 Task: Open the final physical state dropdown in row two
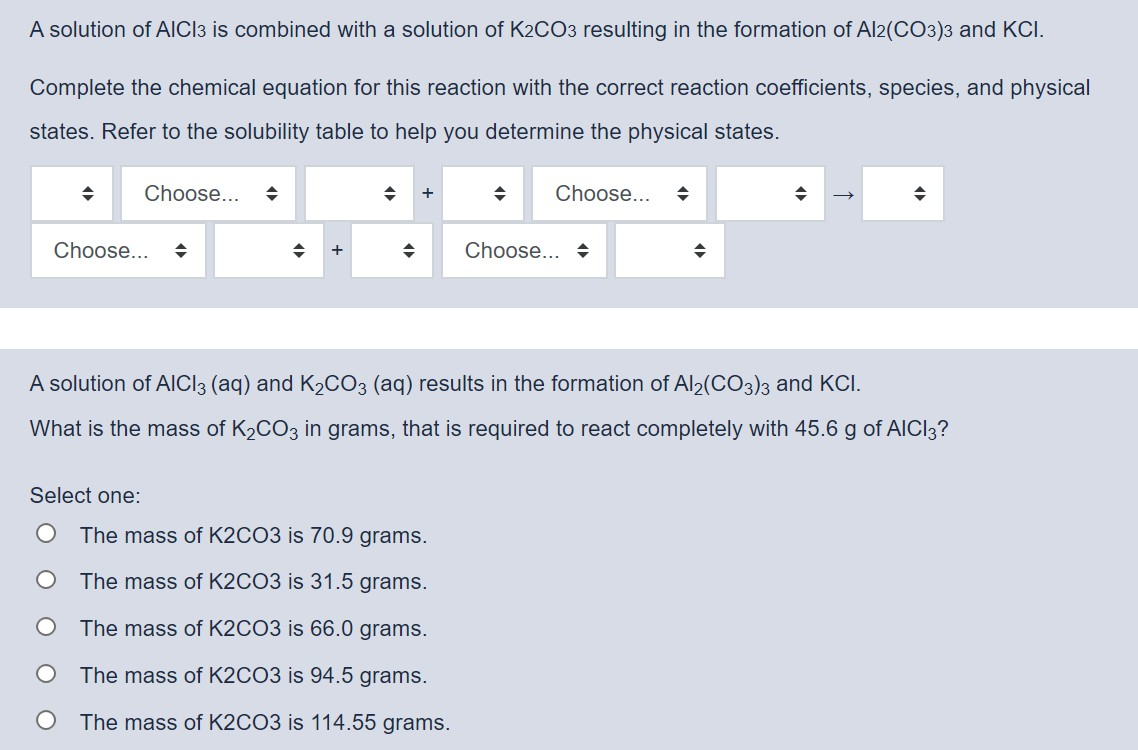(x=670, y=250)
